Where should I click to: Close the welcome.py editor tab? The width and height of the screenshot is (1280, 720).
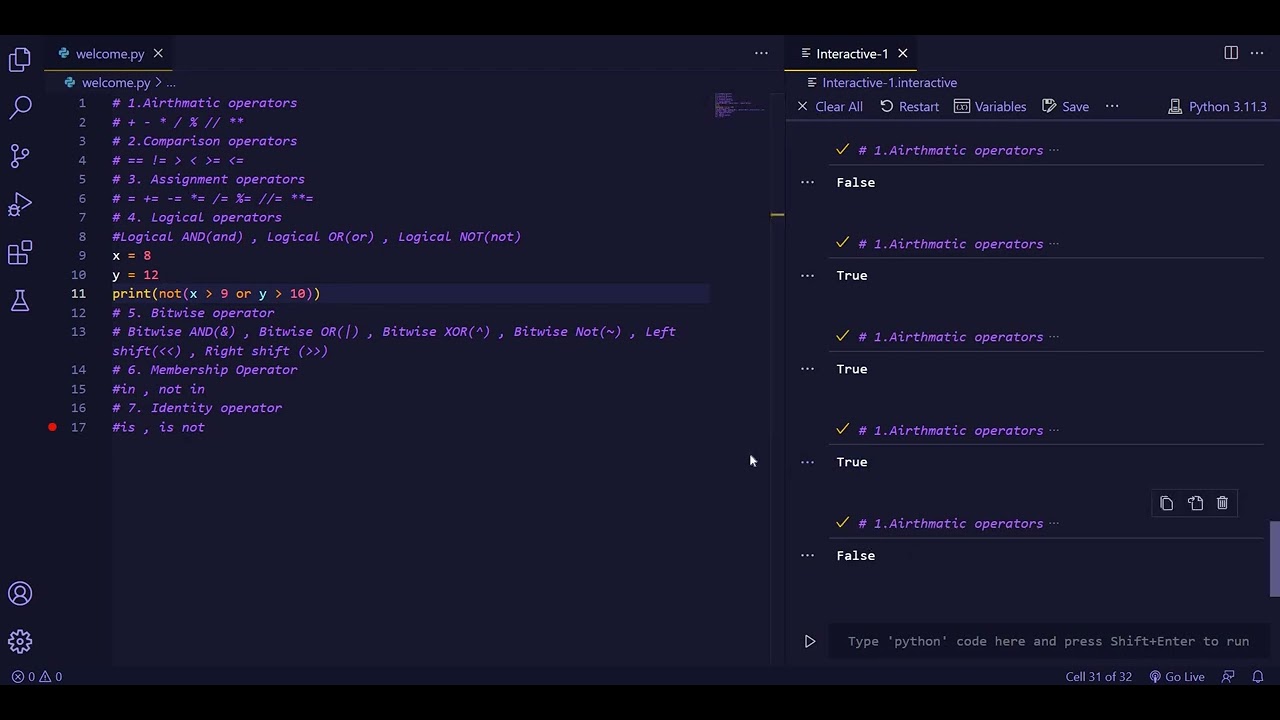(x=158, y=54)
